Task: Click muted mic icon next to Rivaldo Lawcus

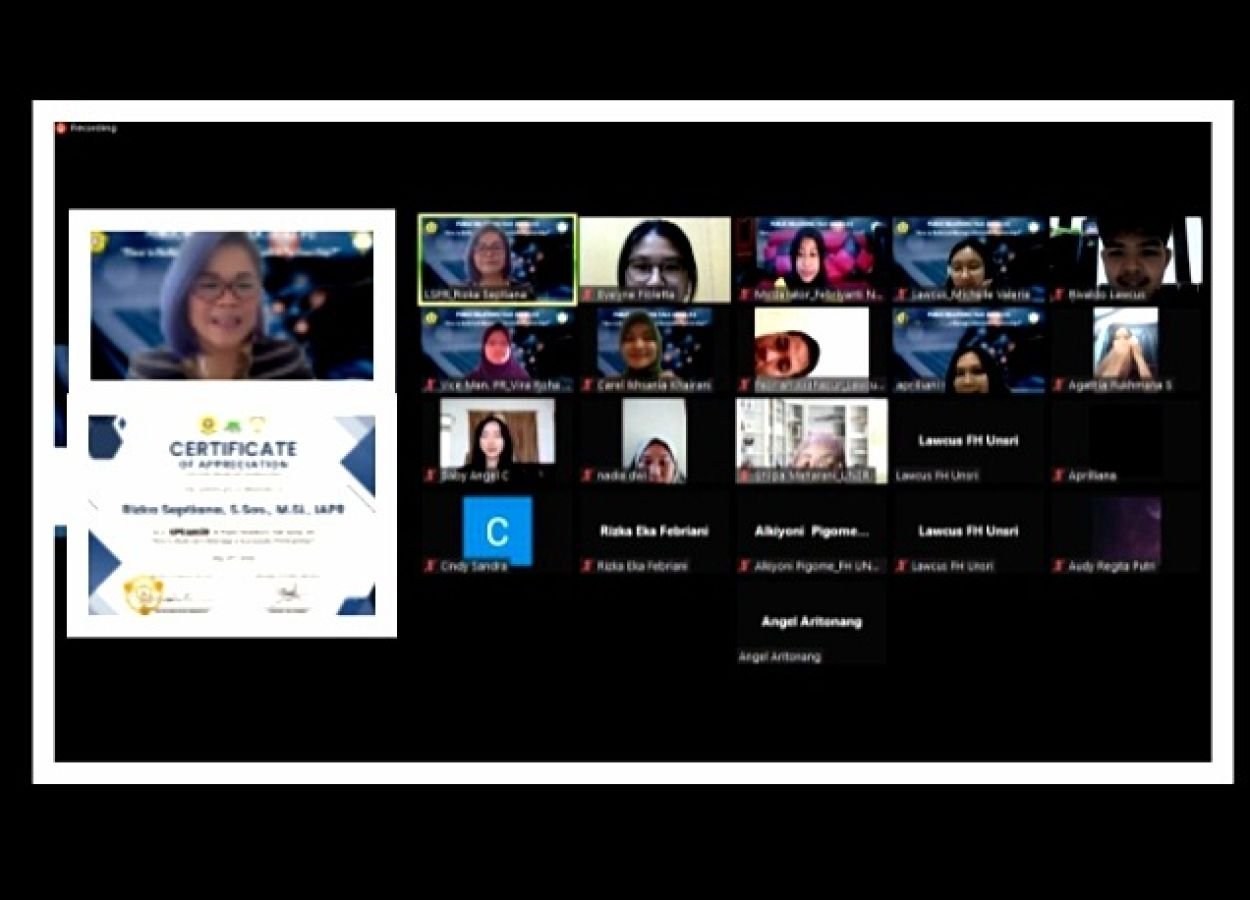Action: (x=1058, y=295)
